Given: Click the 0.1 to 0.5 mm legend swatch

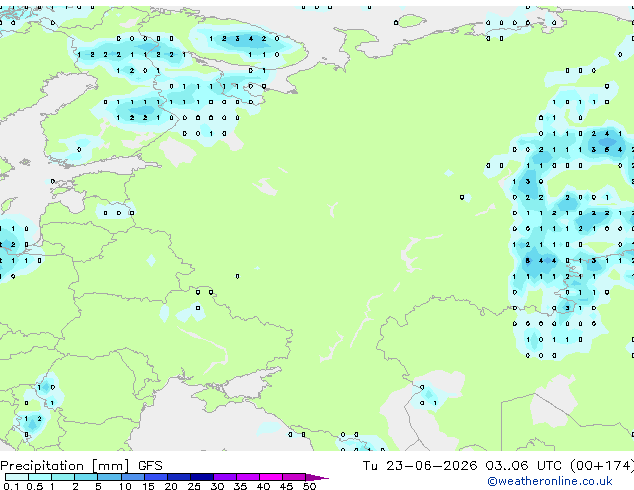Looking at the screenshot, I should click(17, 477).
